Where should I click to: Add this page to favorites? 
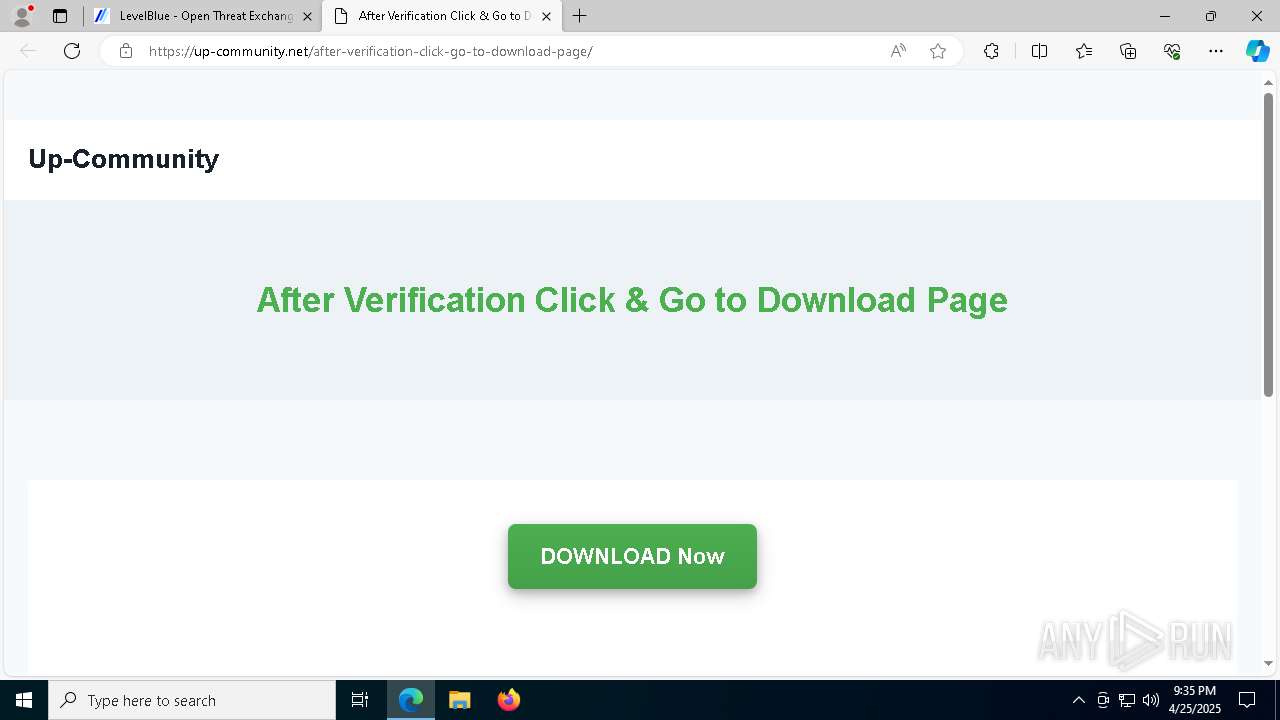click(938, 51)
